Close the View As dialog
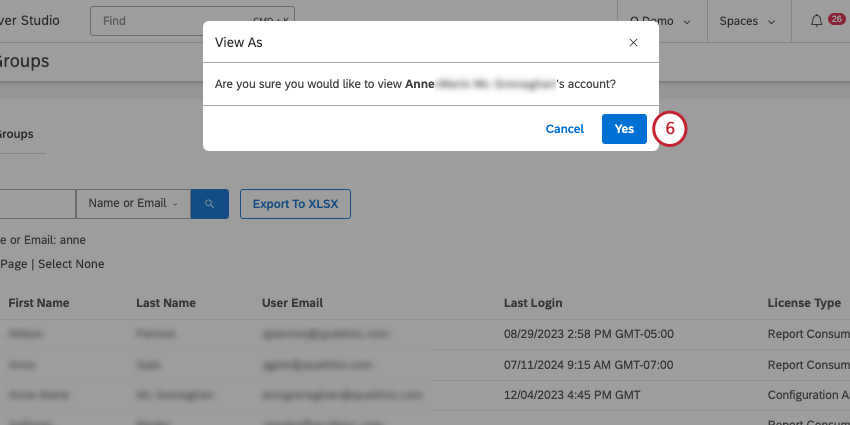850x425 pixels. pos(633,43)
